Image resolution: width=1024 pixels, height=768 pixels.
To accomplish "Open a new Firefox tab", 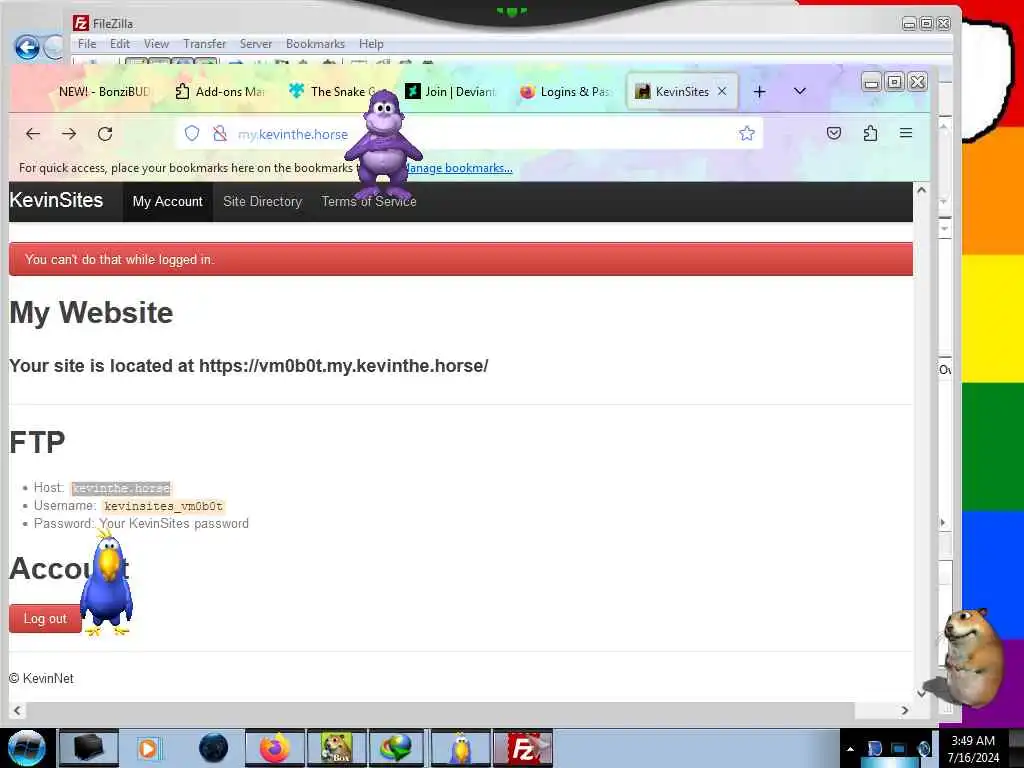I will (760, 91).
